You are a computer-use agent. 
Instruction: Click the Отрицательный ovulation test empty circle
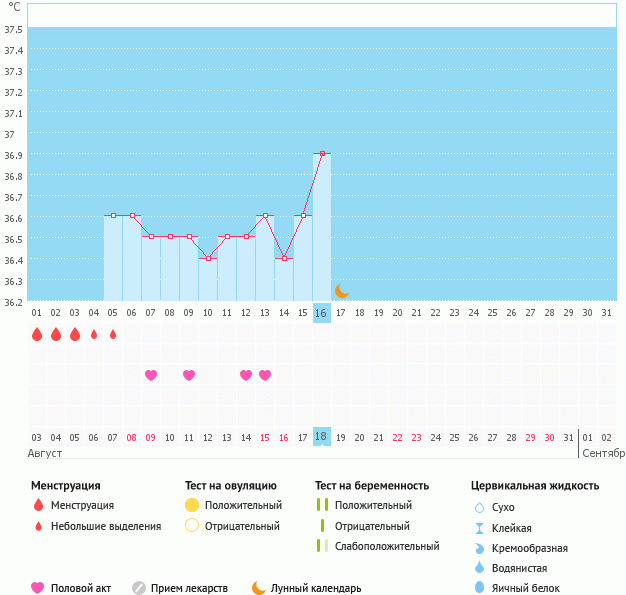pyautogui.click(x=192, y=526)
